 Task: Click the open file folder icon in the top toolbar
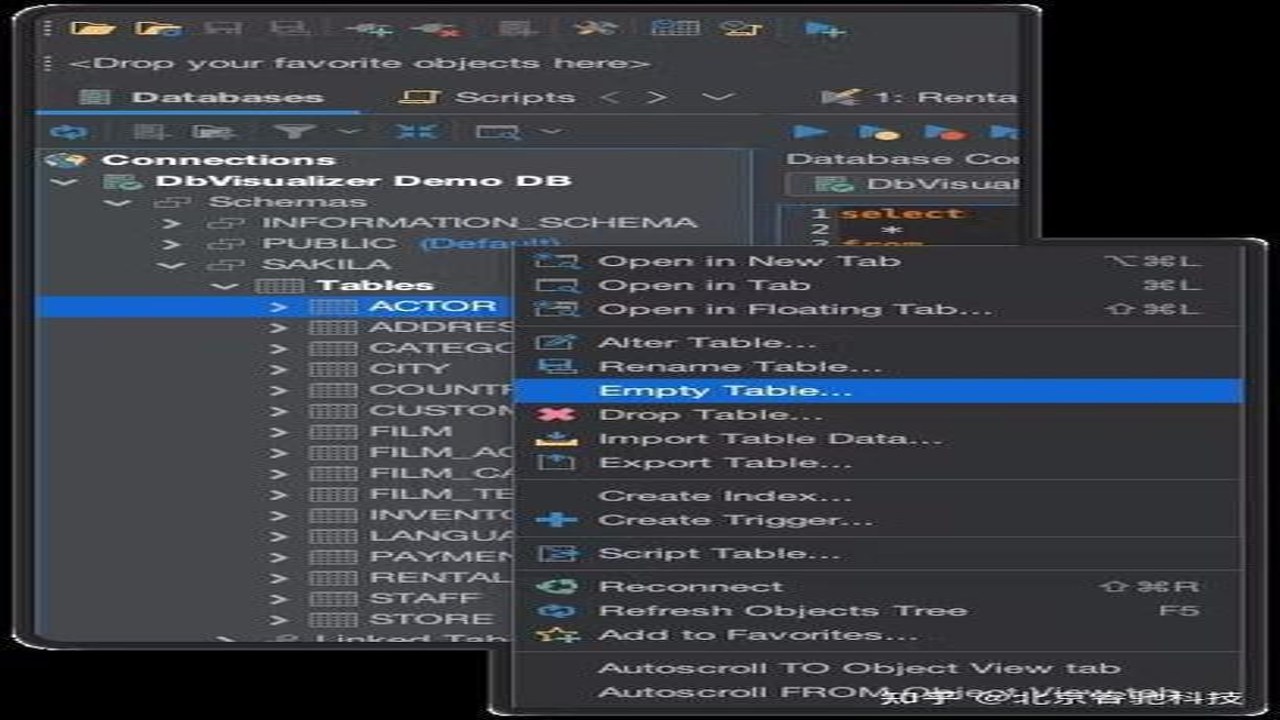tap(92, 28)
